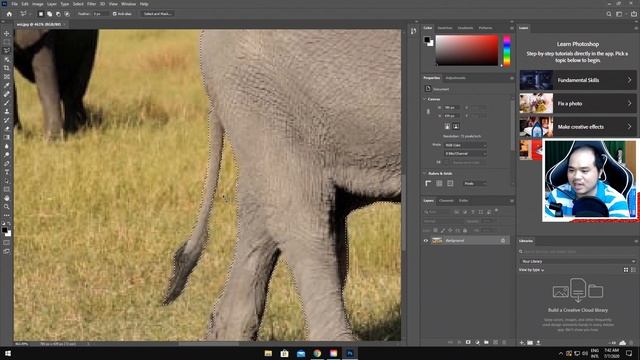Select the Lasso tool in the toolbox
The width and height of the screenshot is (640, 360).
click(7, 51)
